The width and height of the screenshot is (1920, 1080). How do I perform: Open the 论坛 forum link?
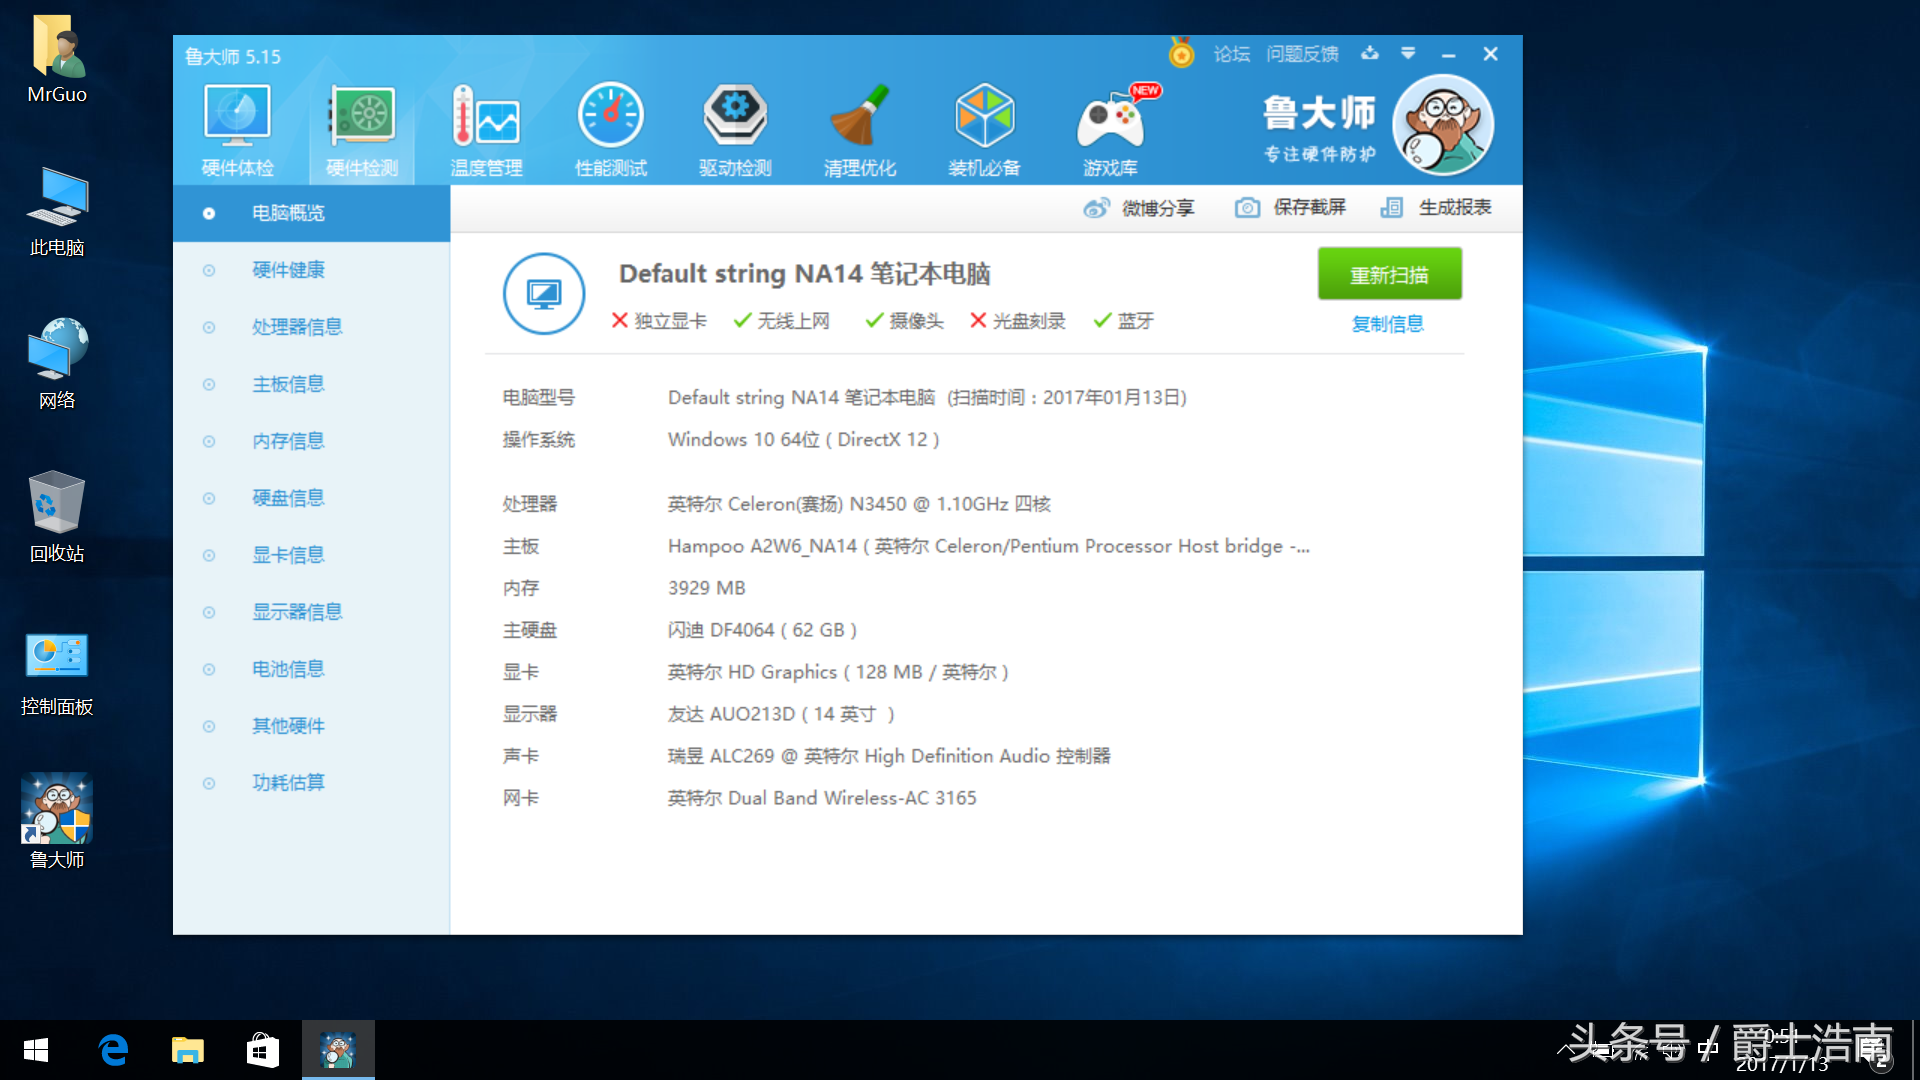(x=1231, y=54)
